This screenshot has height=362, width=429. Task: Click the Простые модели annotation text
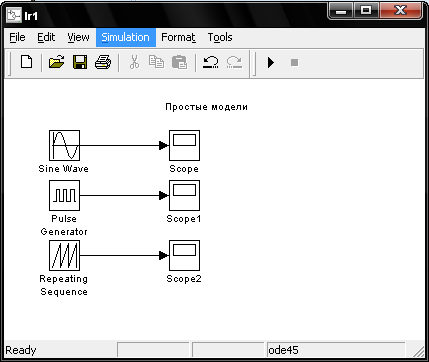206,107
